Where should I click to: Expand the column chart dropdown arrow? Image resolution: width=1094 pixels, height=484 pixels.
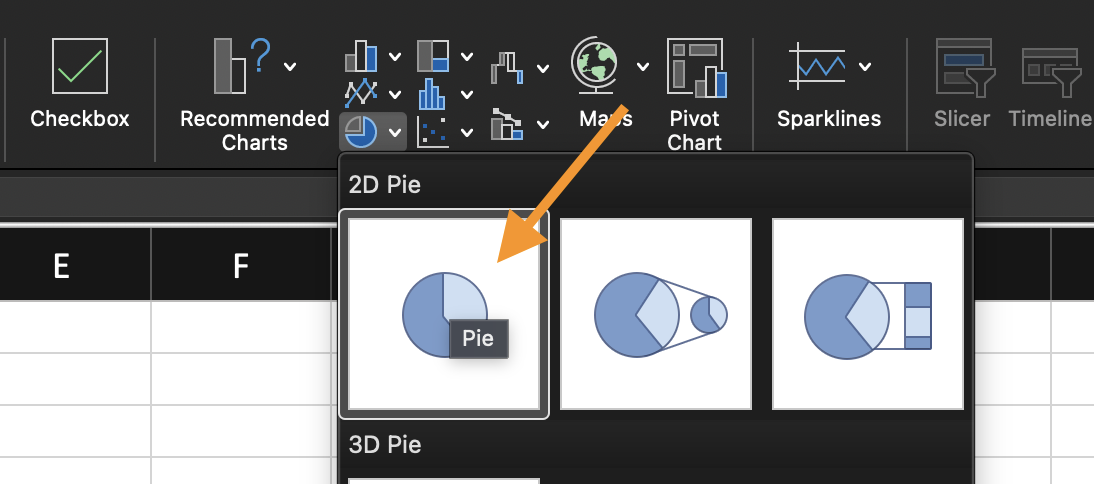coord(395,57)
